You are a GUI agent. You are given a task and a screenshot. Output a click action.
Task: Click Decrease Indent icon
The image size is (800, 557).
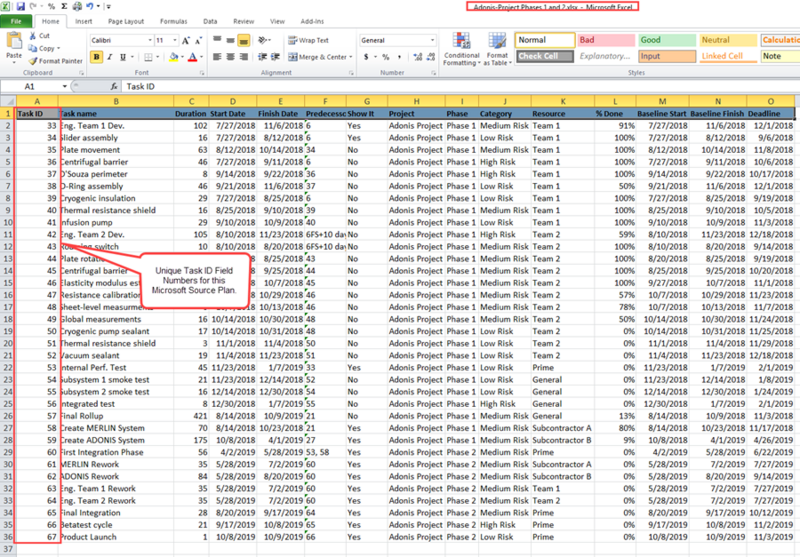point(262,57)
